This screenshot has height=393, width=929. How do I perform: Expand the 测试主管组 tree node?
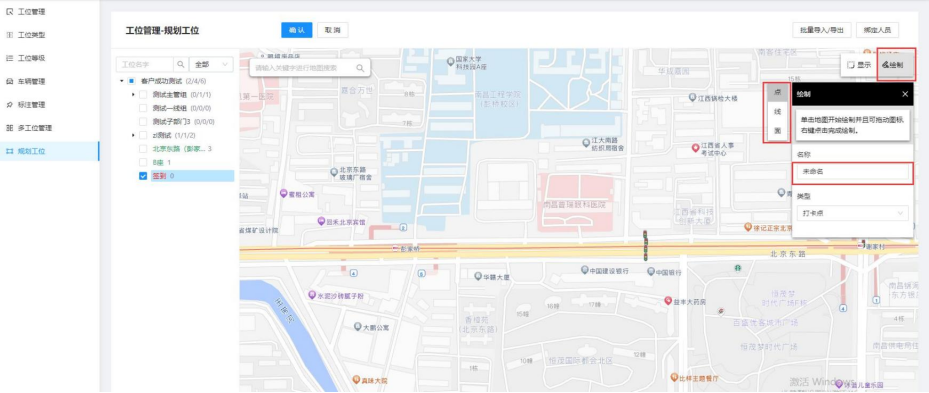tap(133, 94)
